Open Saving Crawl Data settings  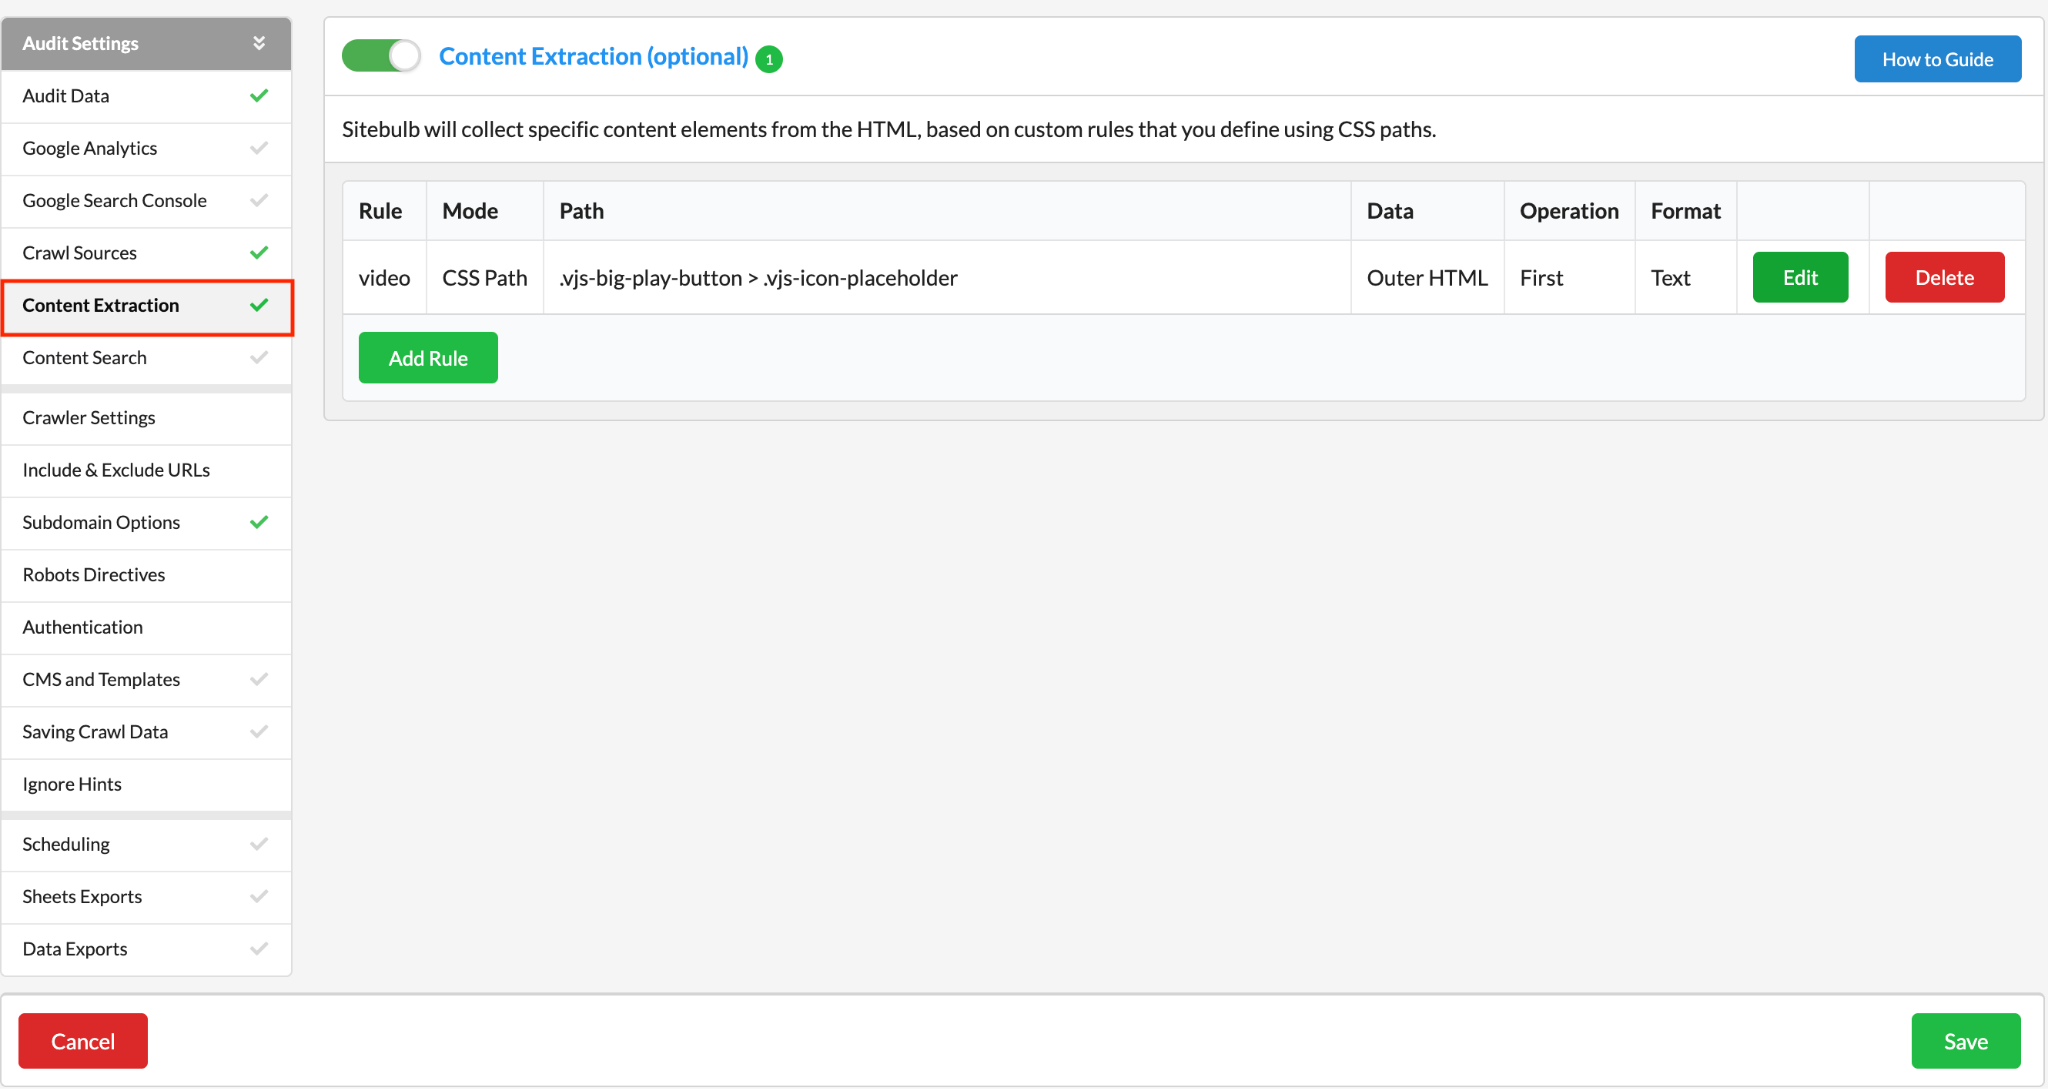pyautogui.click(x=146, y=732)
